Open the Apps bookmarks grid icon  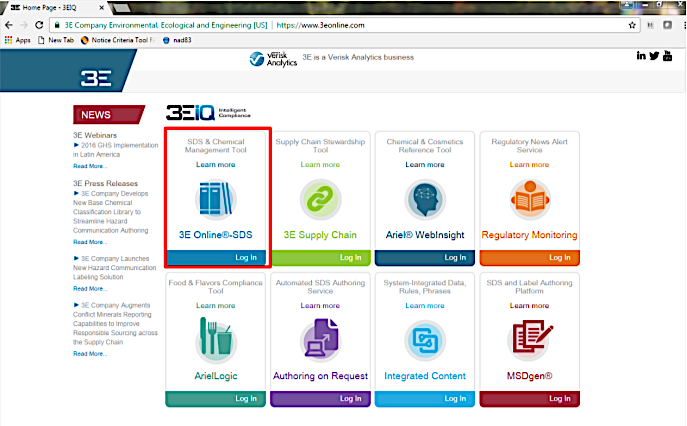point(8,40)
